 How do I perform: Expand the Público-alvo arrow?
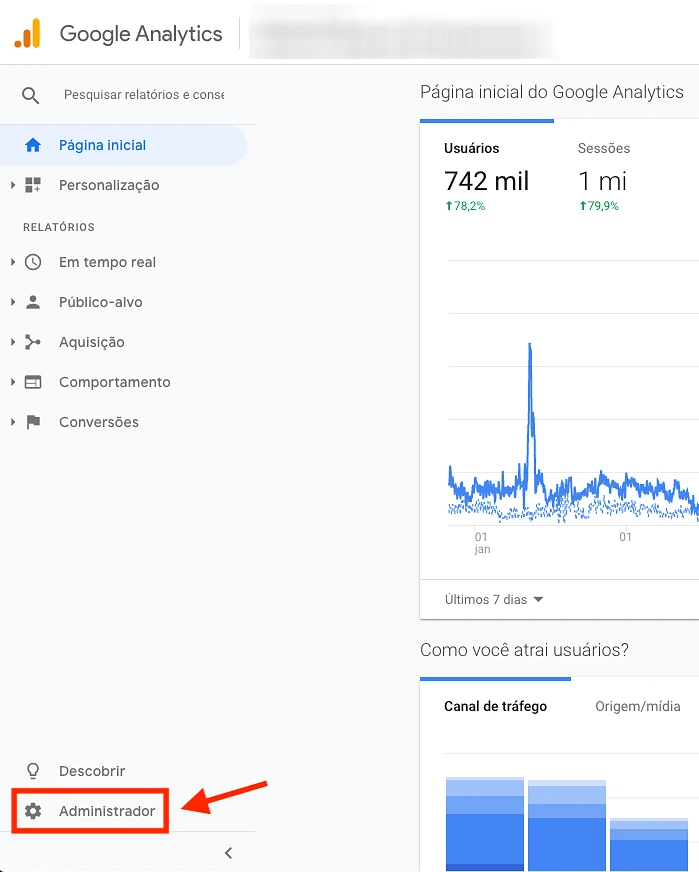(13, 302)
